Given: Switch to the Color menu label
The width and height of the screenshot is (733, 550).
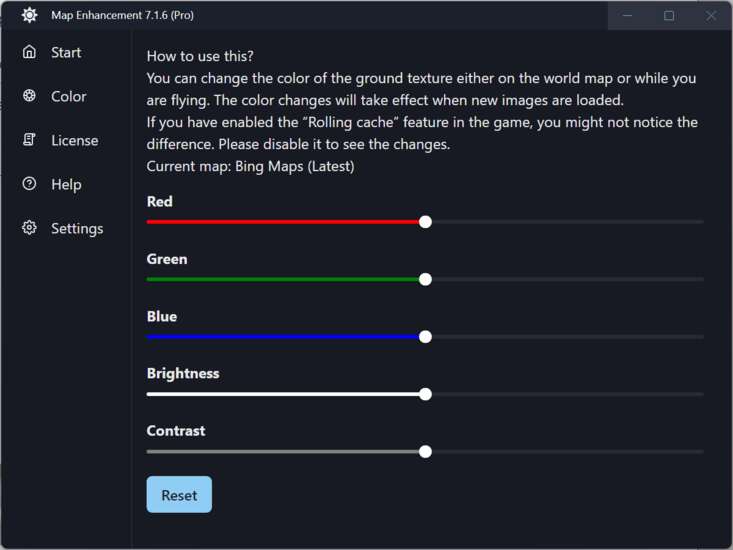Looking at the screenshot, I should coord(69,96).
